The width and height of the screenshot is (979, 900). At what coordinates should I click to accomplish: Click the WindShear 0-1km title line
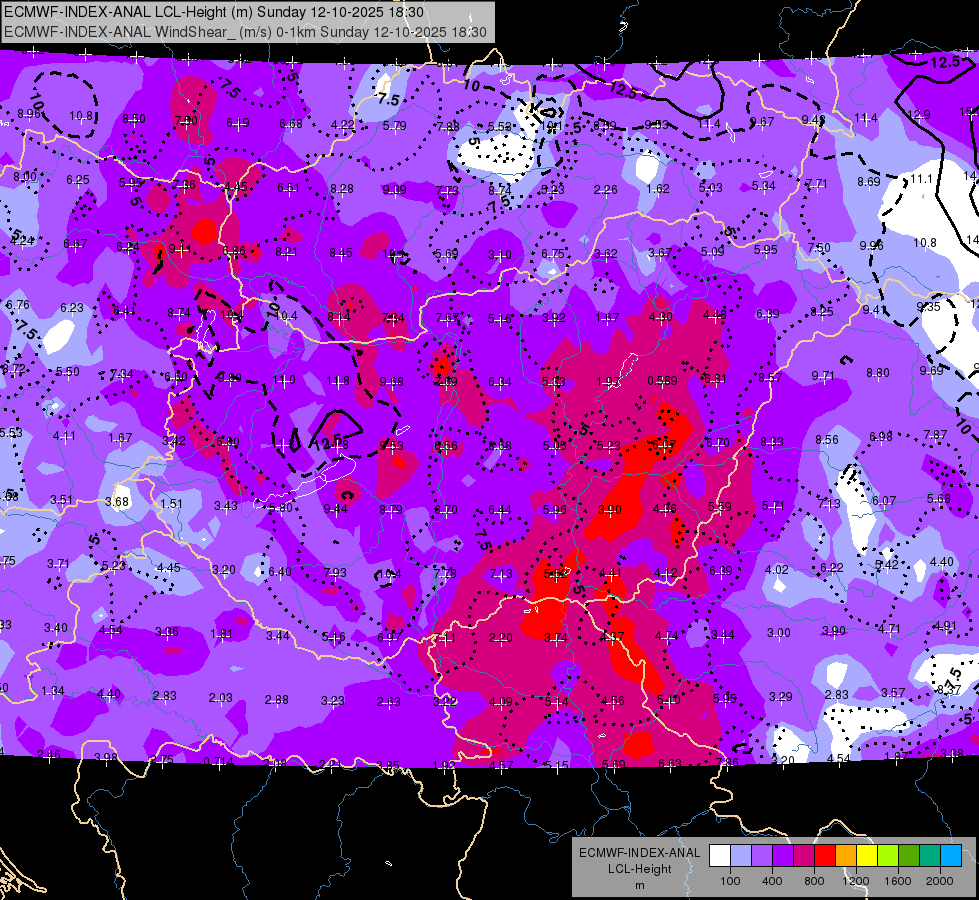[245, 32]
